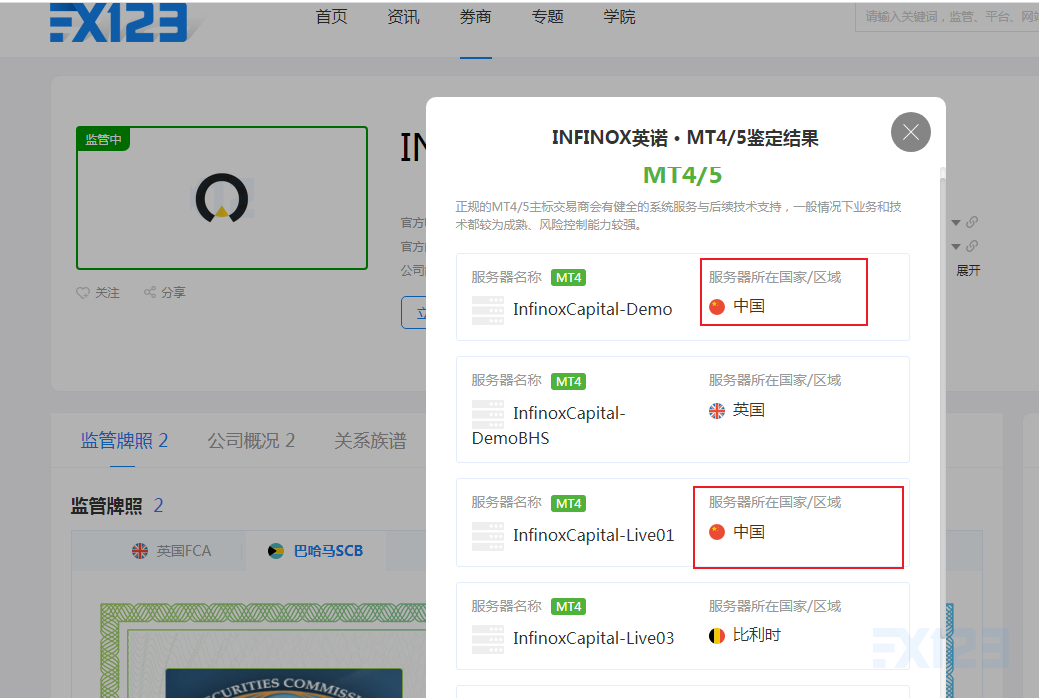Click the Bahamas flag on 巴哈马SCB tab
The width and height of the screenshot is (1039, 698).
tap(276, 551)
